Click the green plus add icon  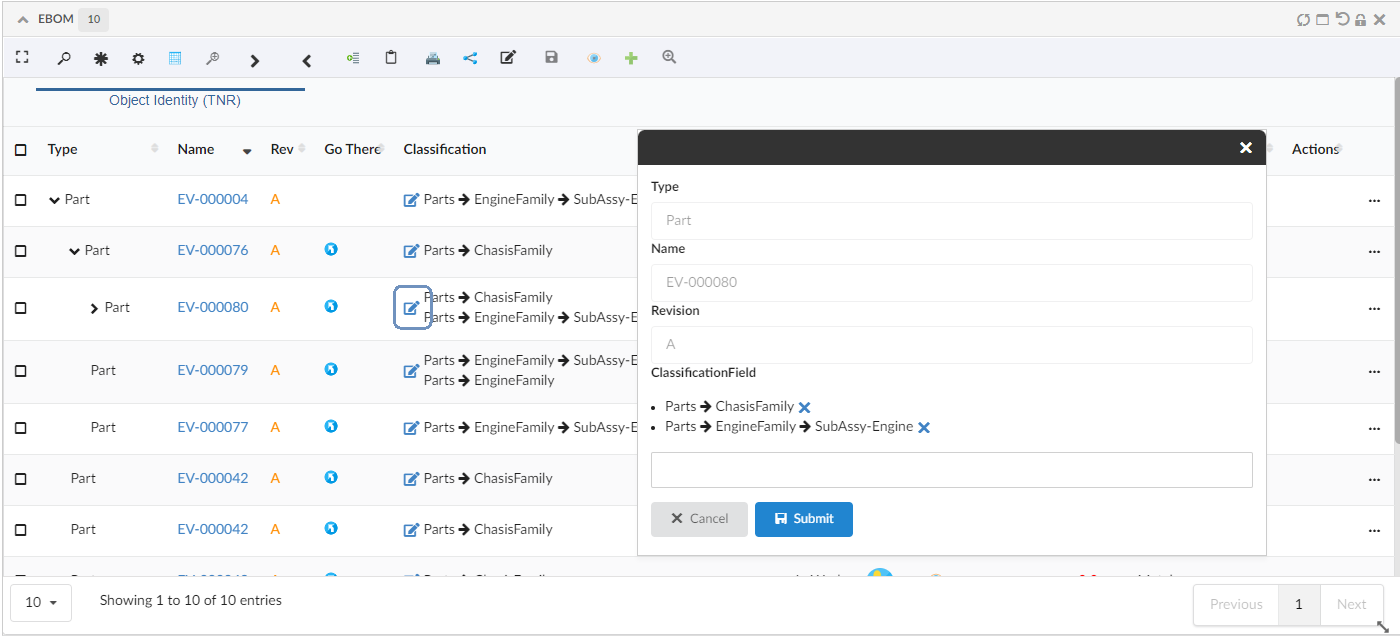(631, 59)
